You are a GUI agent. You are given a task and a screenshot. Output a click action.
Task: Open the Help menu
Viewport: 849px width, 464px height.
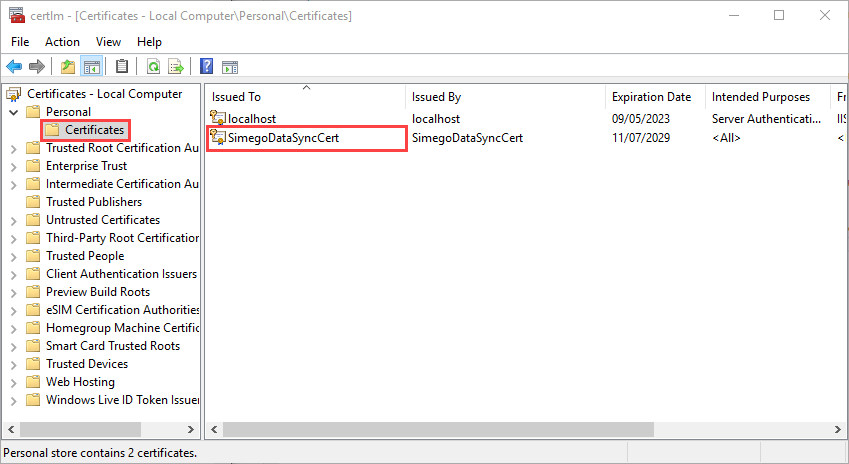coord(149,42)
